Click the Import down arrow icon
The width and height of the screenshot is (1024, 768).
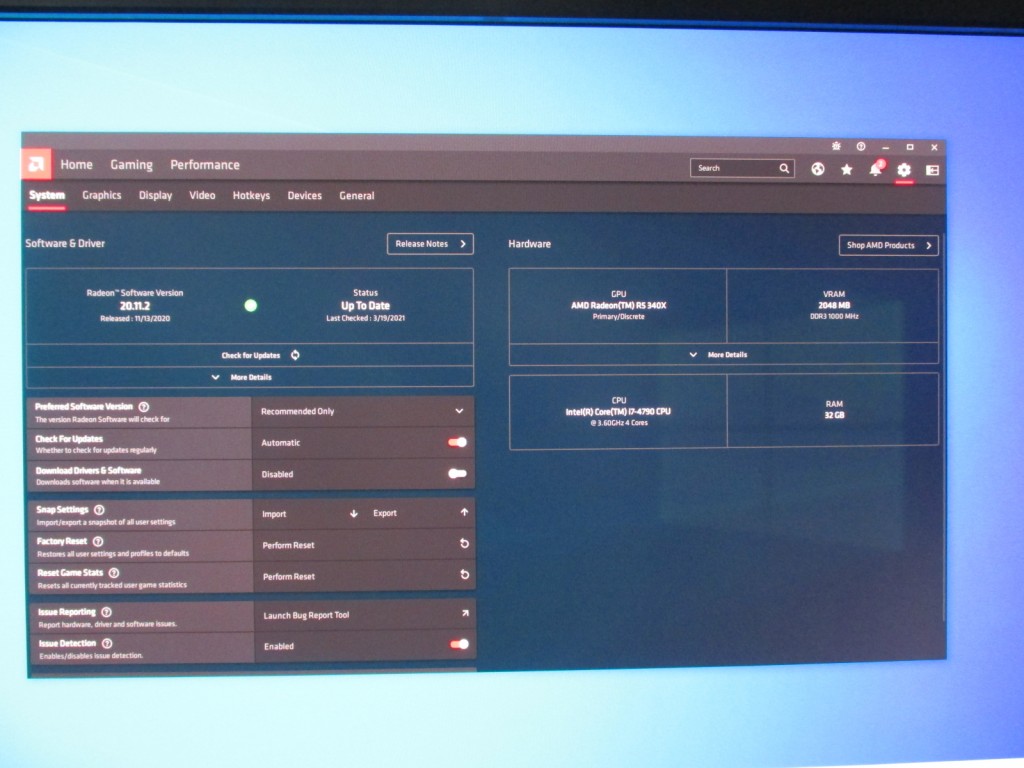point(353,513)
